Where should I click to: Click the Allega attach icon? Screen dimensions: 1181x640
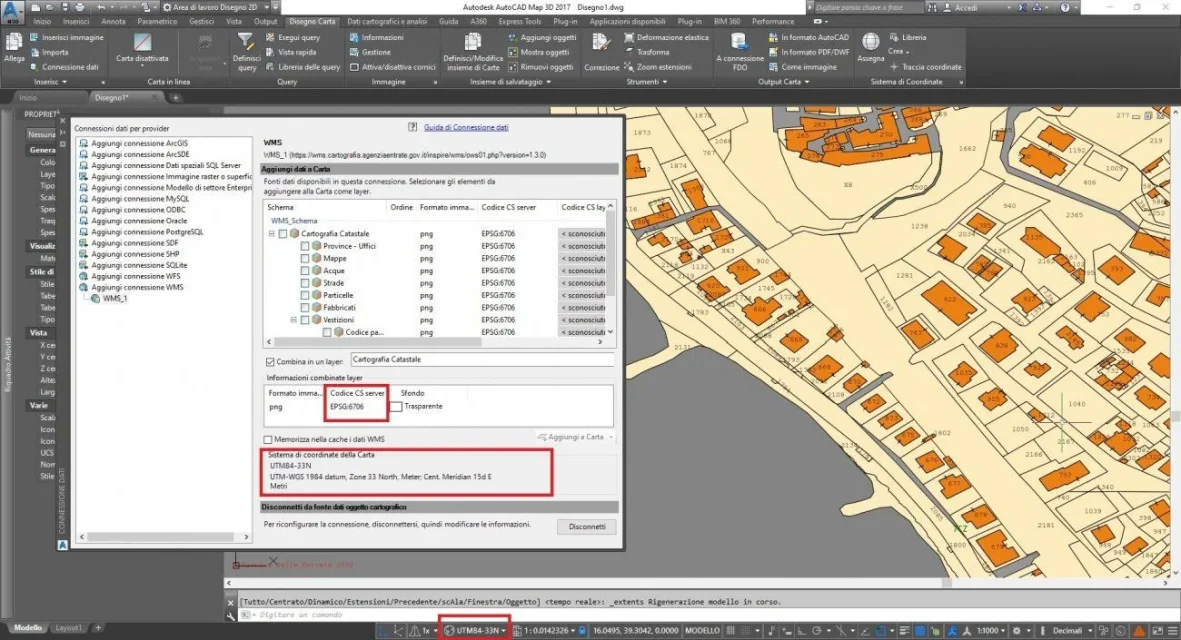[14, 49]
